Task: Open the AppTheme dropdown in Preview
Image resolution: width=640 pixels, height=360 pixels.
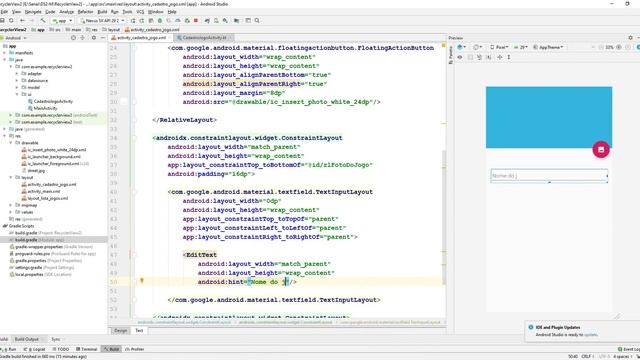Action: [x=548, y=47]
